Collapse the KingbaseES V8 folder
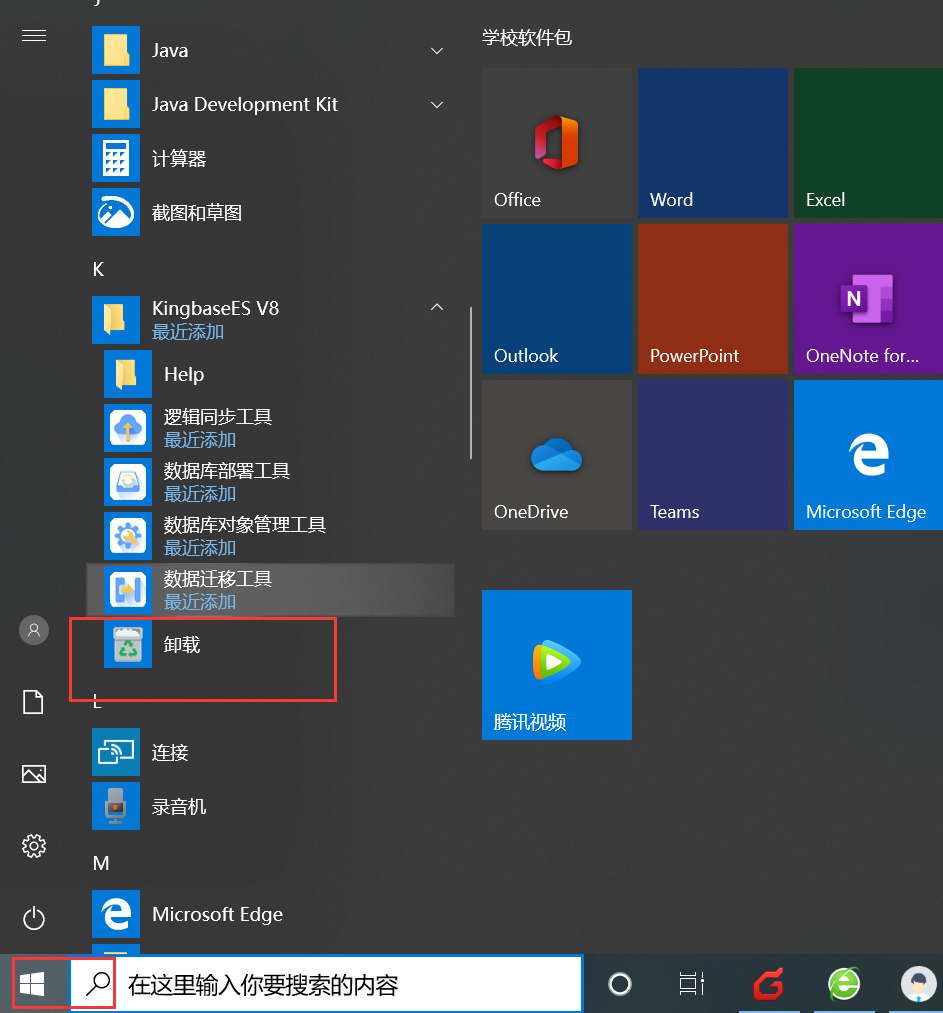The width and height of the screenshot is (943, 1013). [437, 307]
